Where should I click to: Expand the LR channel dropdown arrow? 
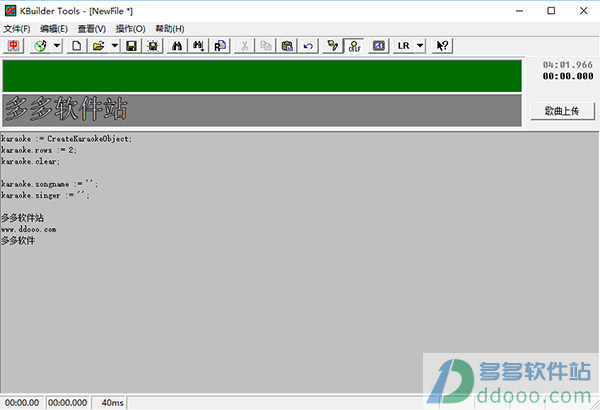point(420,46)
